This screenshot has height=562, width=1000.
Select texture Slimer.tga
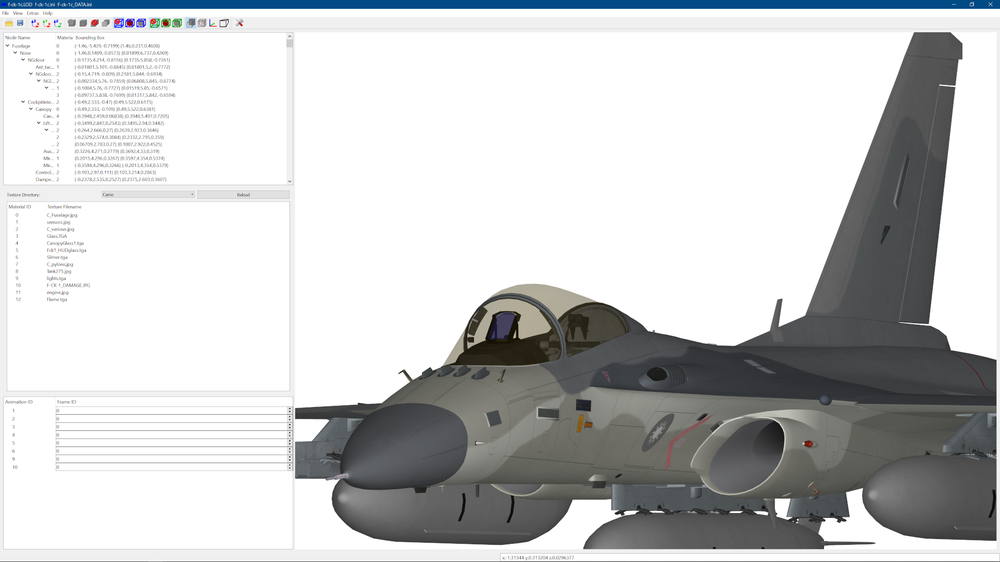point(57,257)
